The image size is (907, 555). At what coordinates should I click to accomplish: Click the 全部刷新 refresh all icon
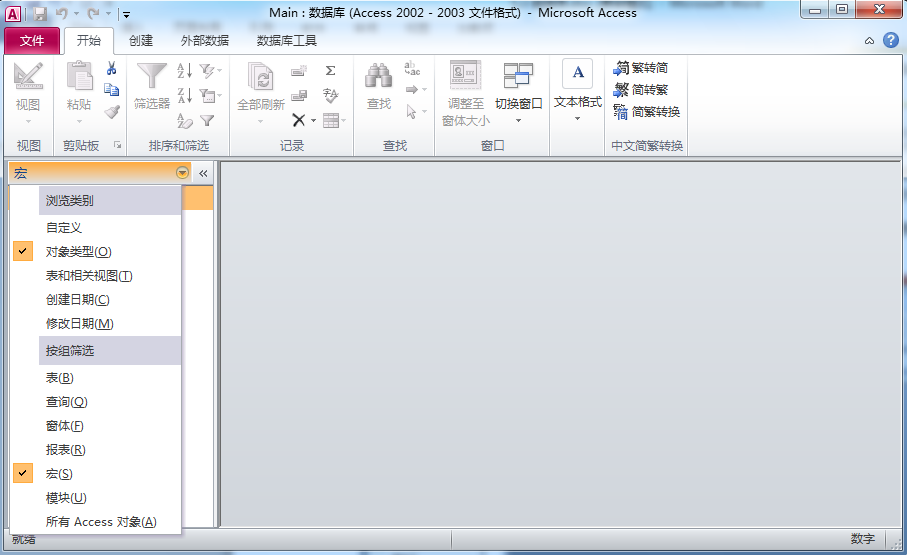261,77
